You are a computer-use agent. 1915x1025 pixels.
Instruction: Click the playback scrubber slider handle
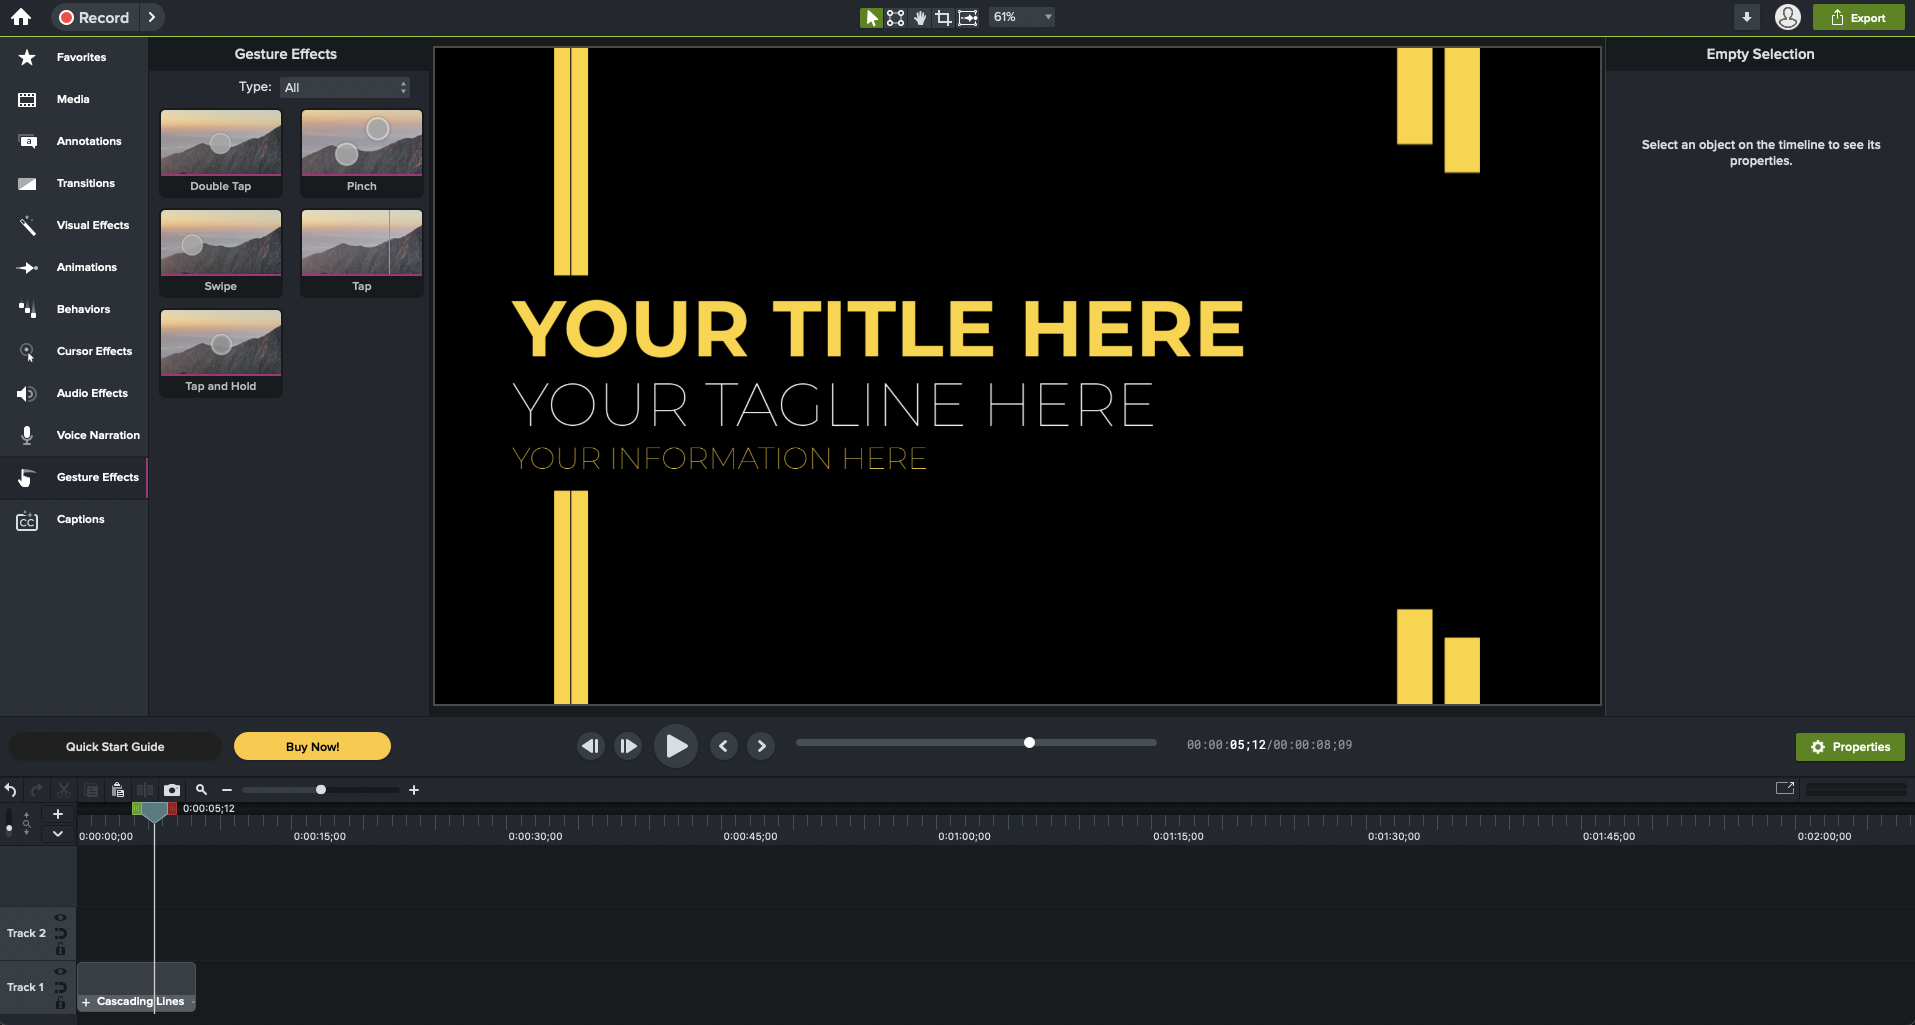1029,743
